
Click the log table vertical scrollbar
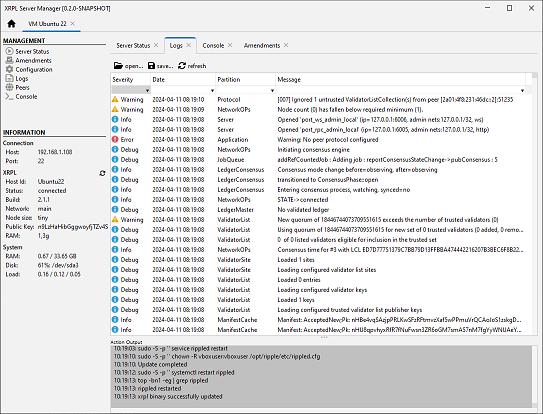[x=534, y=204]
